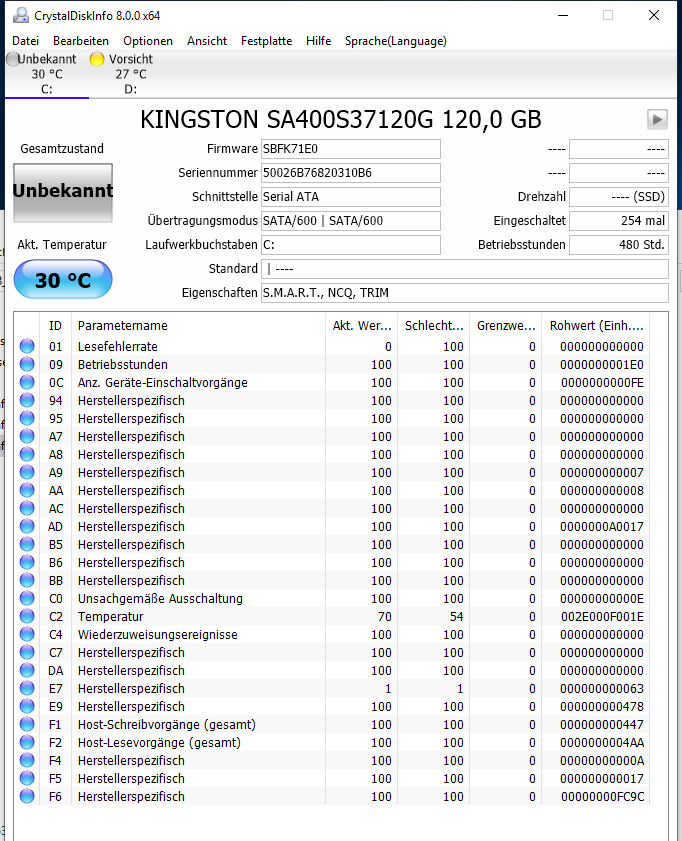Select the gray Unbekannt status circle for C:
682x841 pixels.
12,59
